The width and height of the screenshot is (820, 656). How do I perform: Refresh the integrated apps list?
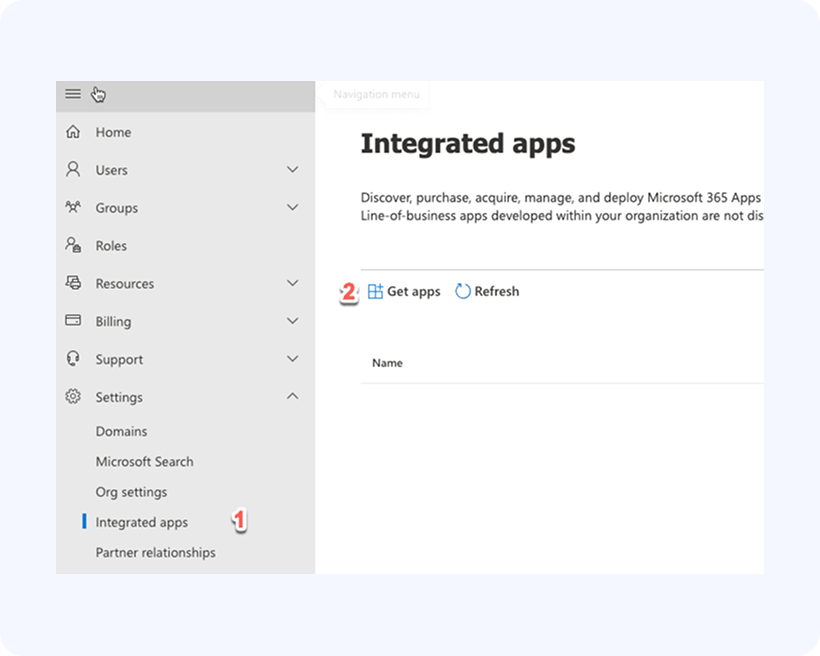click(487, 292)
